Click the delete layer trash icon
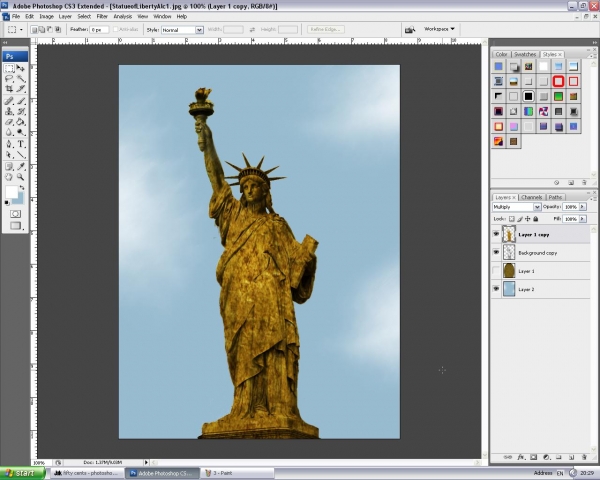This screenshot has height=480, width=600. coord(584,457)
